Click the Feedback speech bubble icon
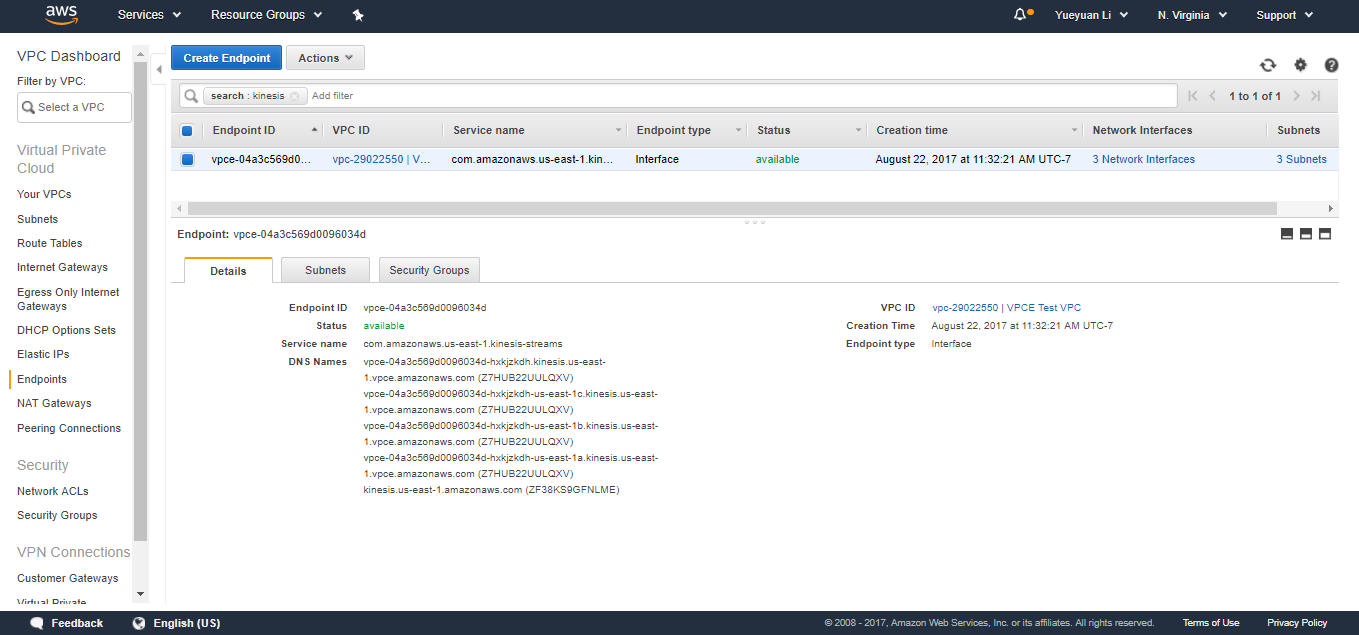This screenshot has width=1359, height=635. 37,623
